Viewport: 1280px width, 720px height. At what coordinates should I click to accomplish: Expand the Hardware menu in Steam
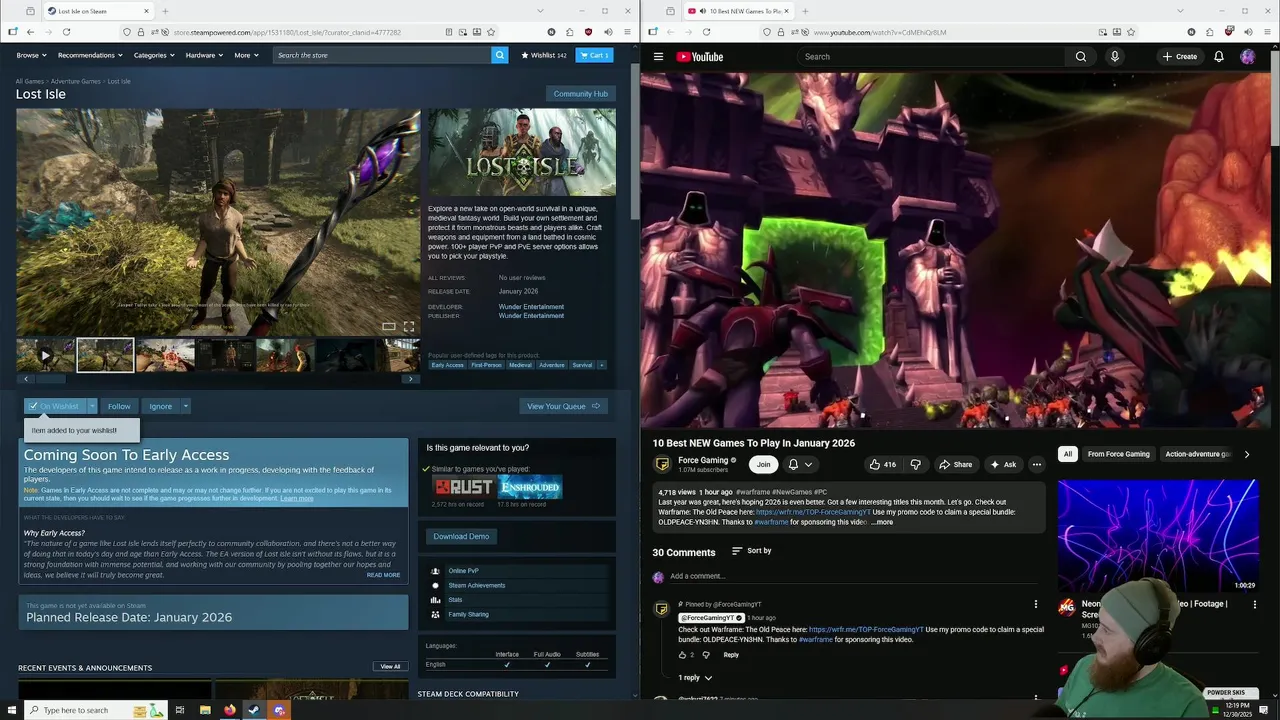click(203, 55)
